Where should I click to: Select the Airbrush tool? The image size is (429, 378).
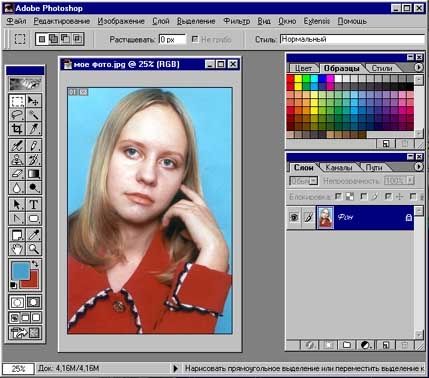17,146
